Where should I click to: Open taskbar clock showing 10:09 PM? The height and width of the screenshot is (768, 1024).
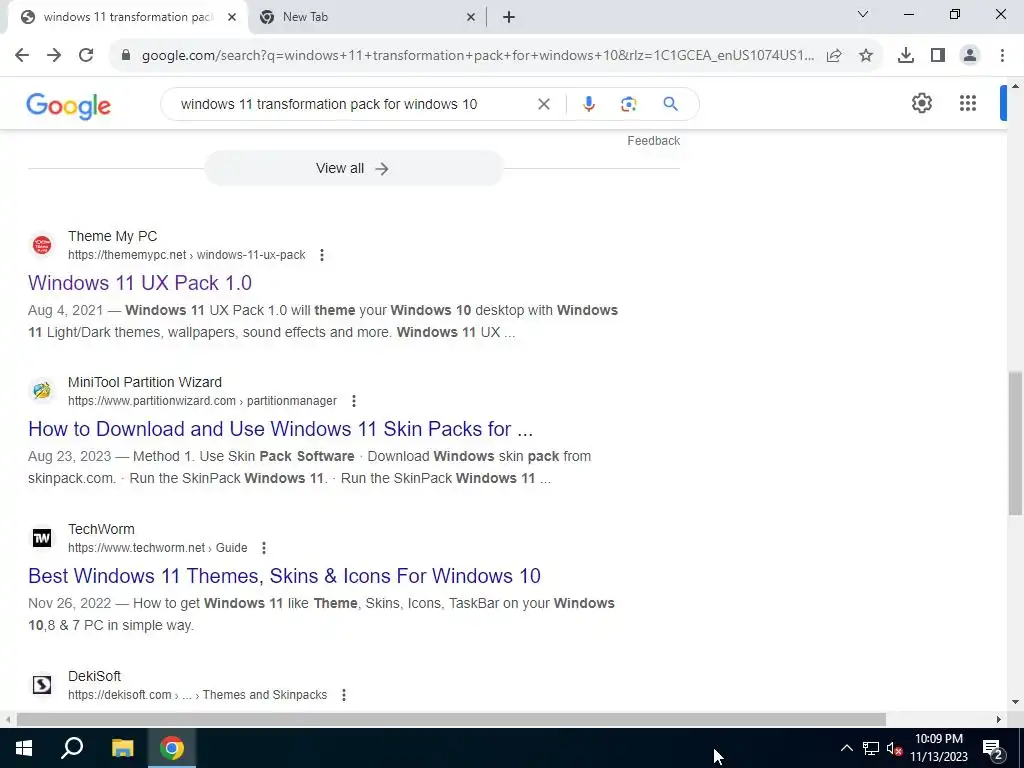[x=939, y=748]
